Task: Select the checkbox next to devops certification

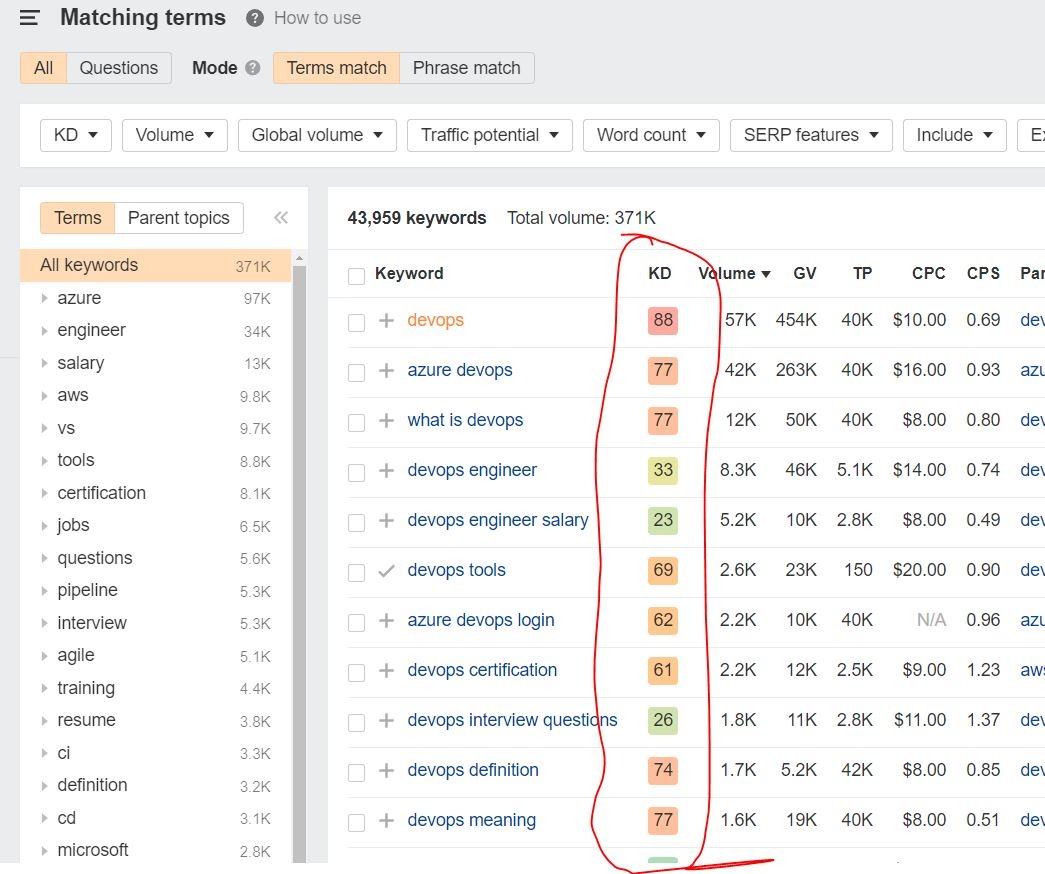Action: click(356, 670)
